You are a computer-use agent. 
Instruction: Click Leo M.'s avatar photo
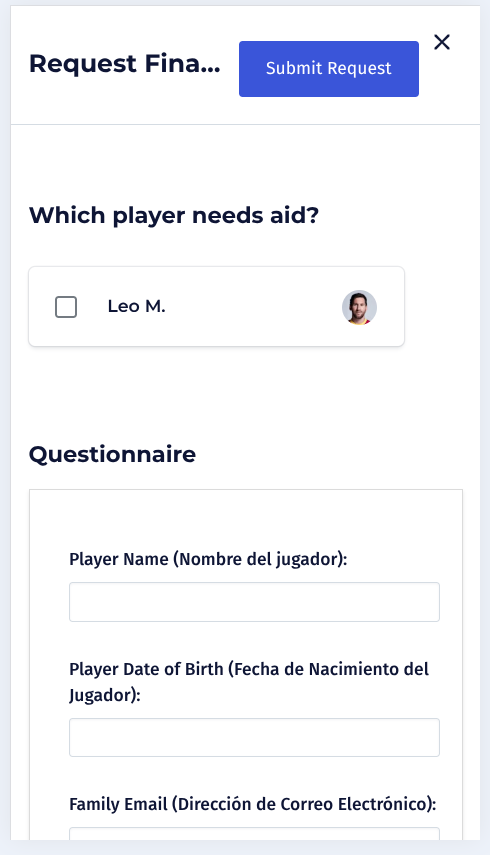pos(359,307)
